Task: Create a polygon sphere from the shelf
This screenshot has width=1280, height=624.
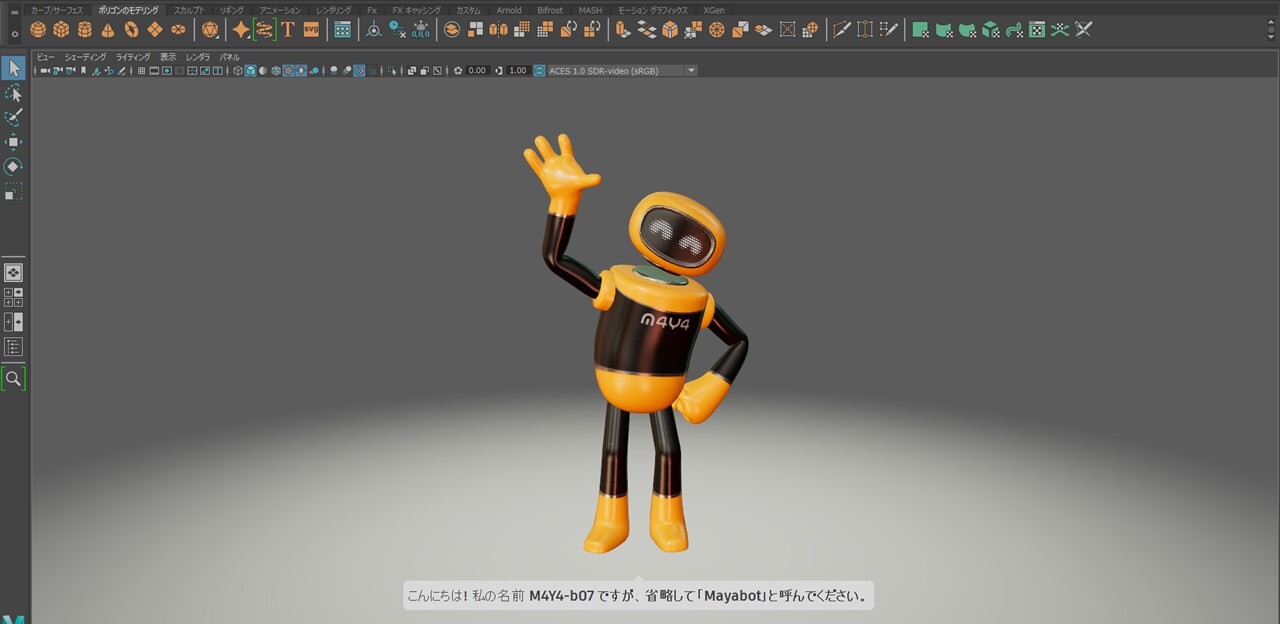Action: [38, 30]
